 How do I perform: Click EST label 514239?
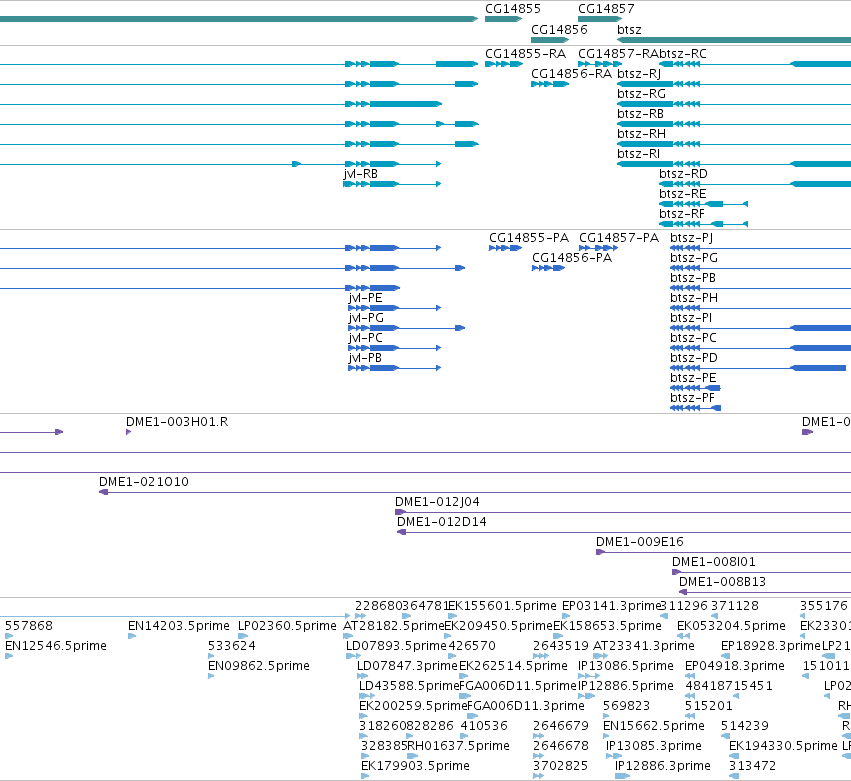[x=745, y=727]
